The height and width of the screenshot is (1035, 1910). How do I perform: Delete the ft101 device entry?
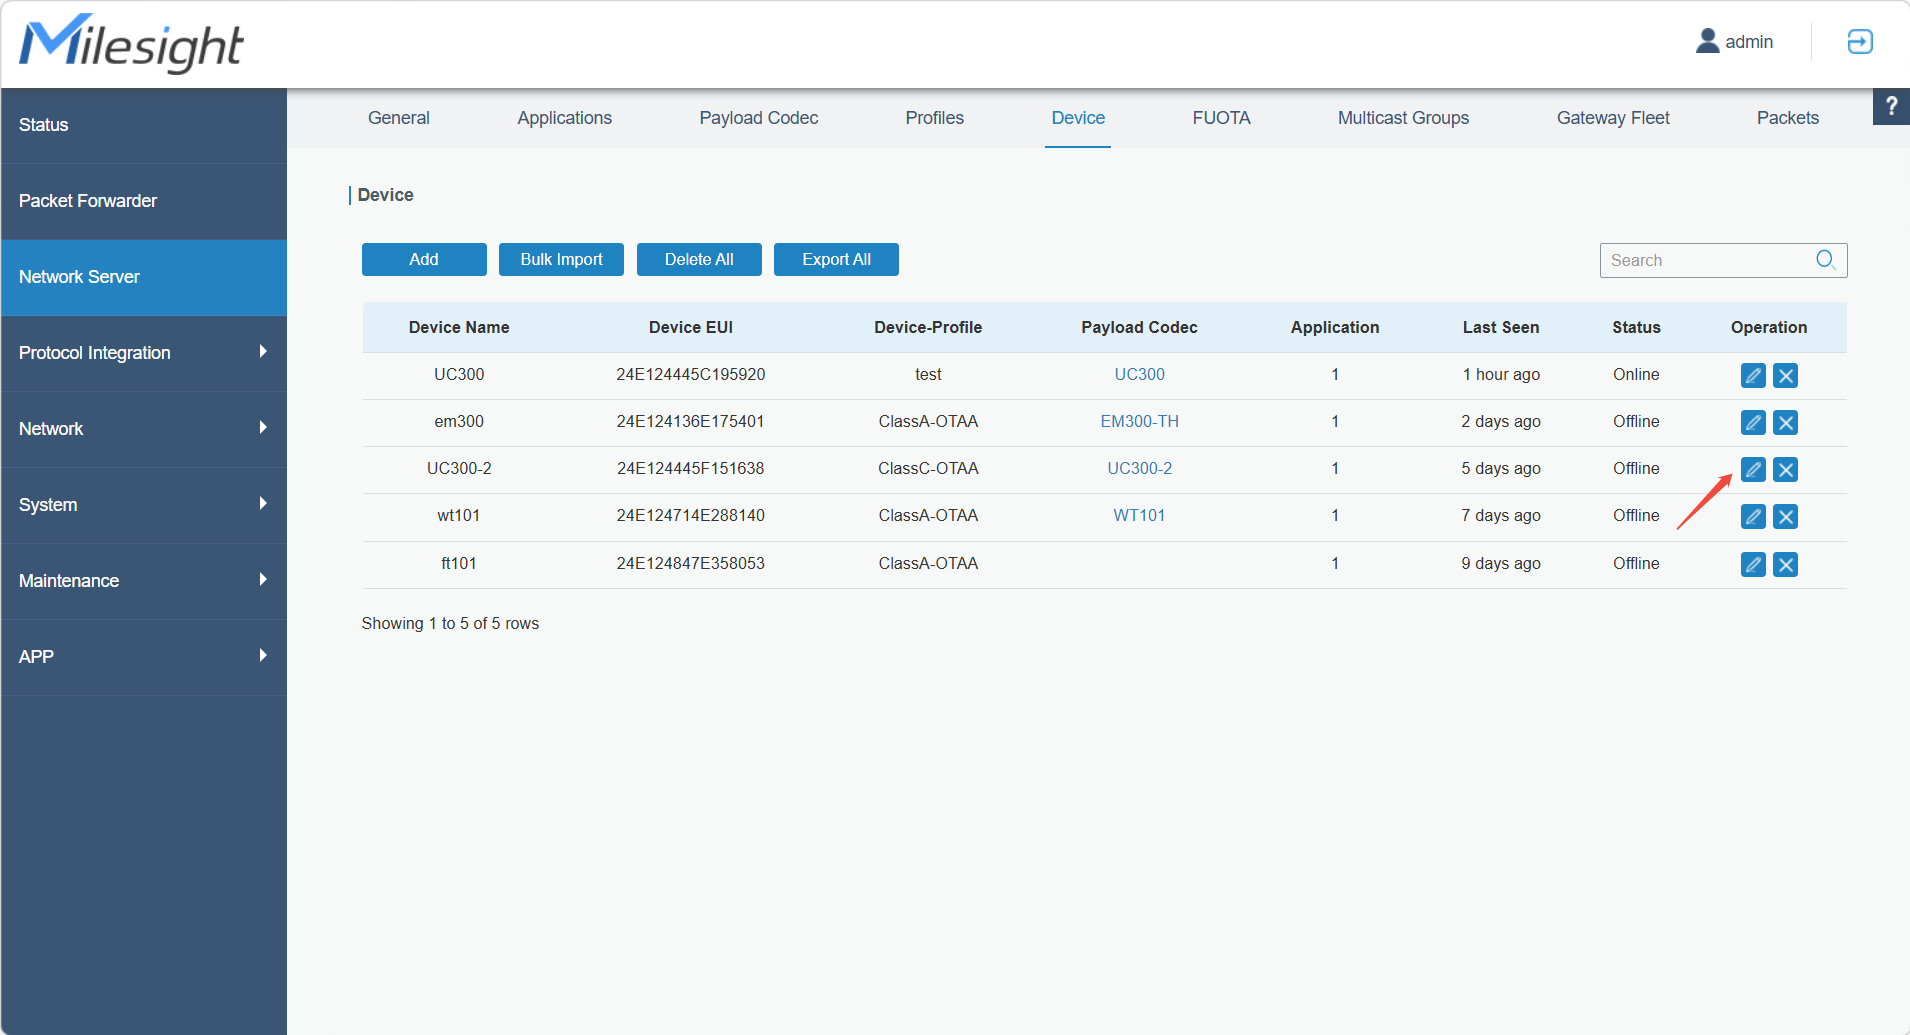coord(1785,564)
